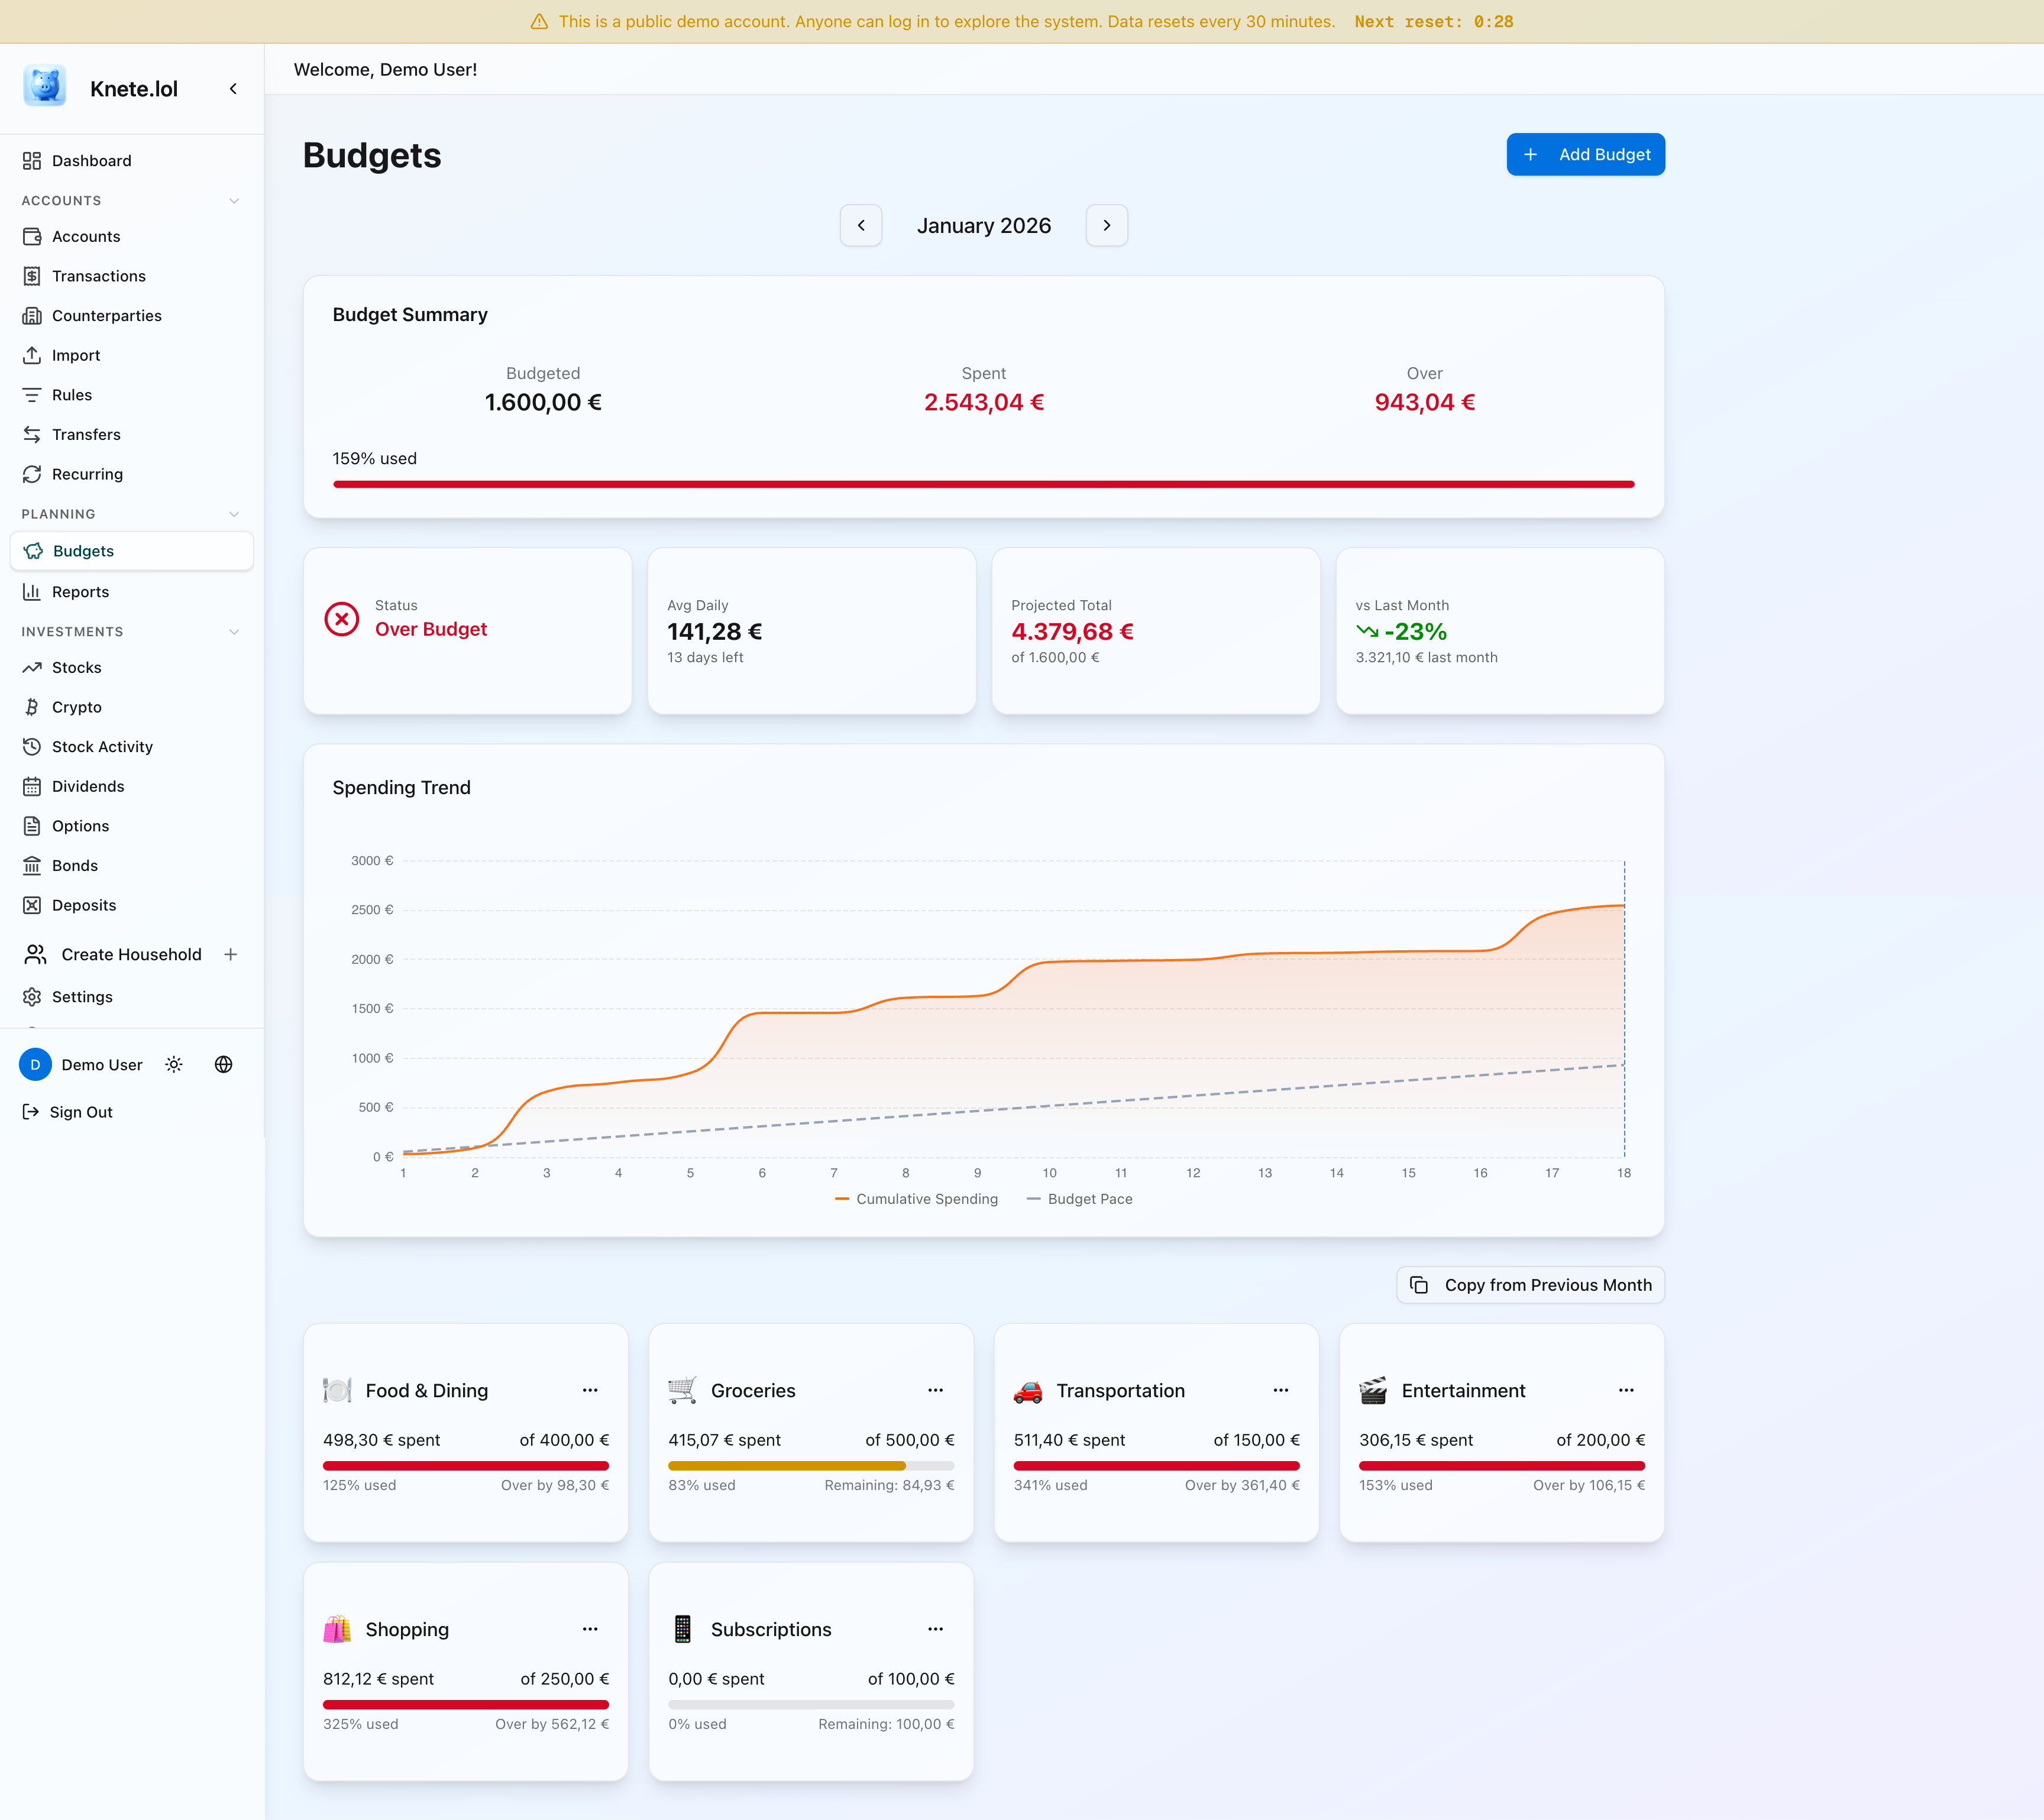
Task: Open the language globe toggle
Action: point(223,1064)
